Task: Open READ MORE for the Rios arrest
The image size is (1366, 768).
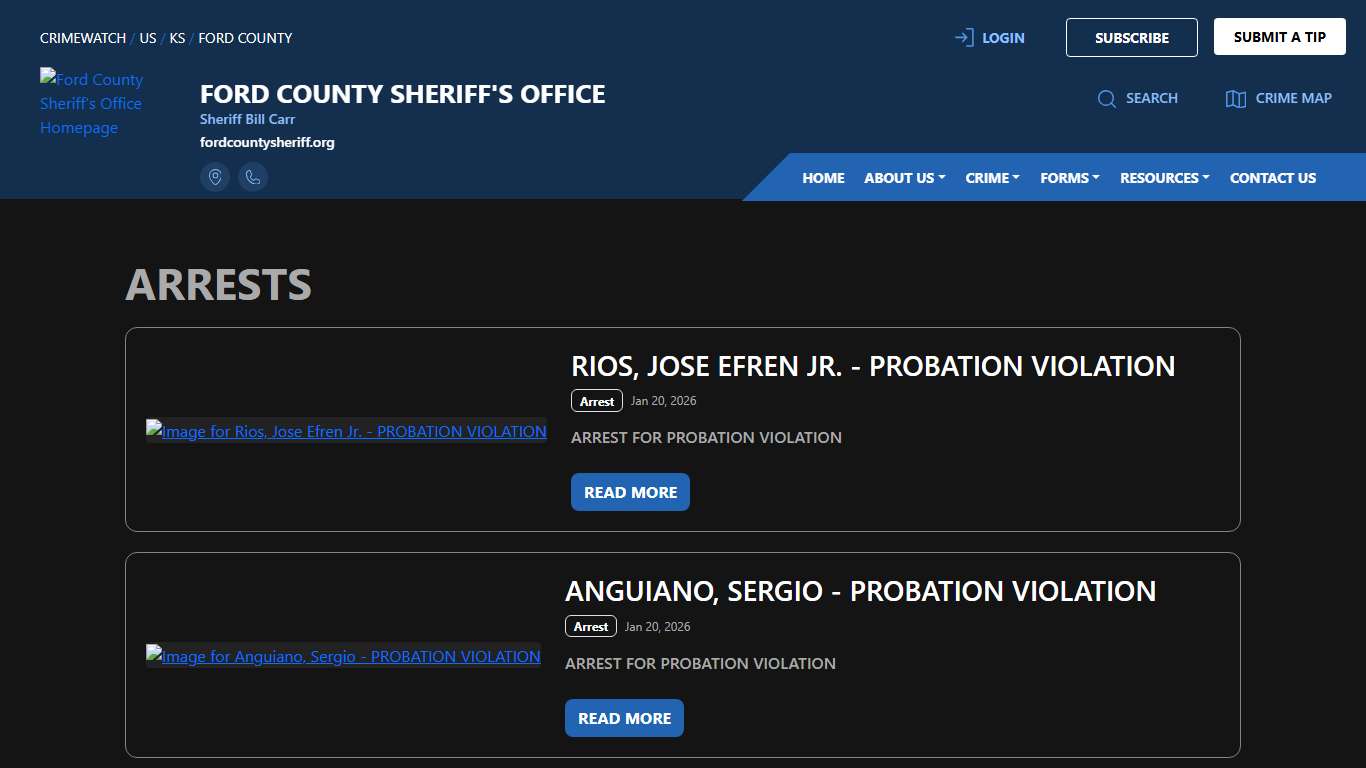Action: pos(630,491)
